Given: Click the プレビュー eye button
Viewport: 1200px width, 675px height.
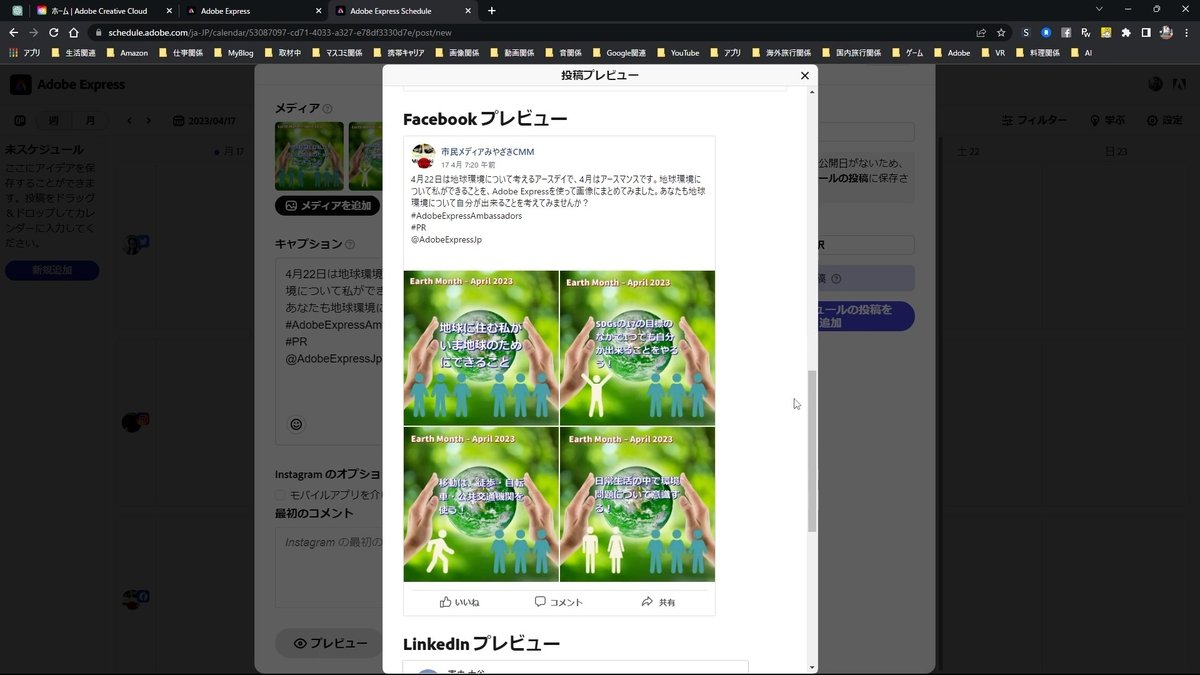Looking at the screenshot, I should click(329, 643).
